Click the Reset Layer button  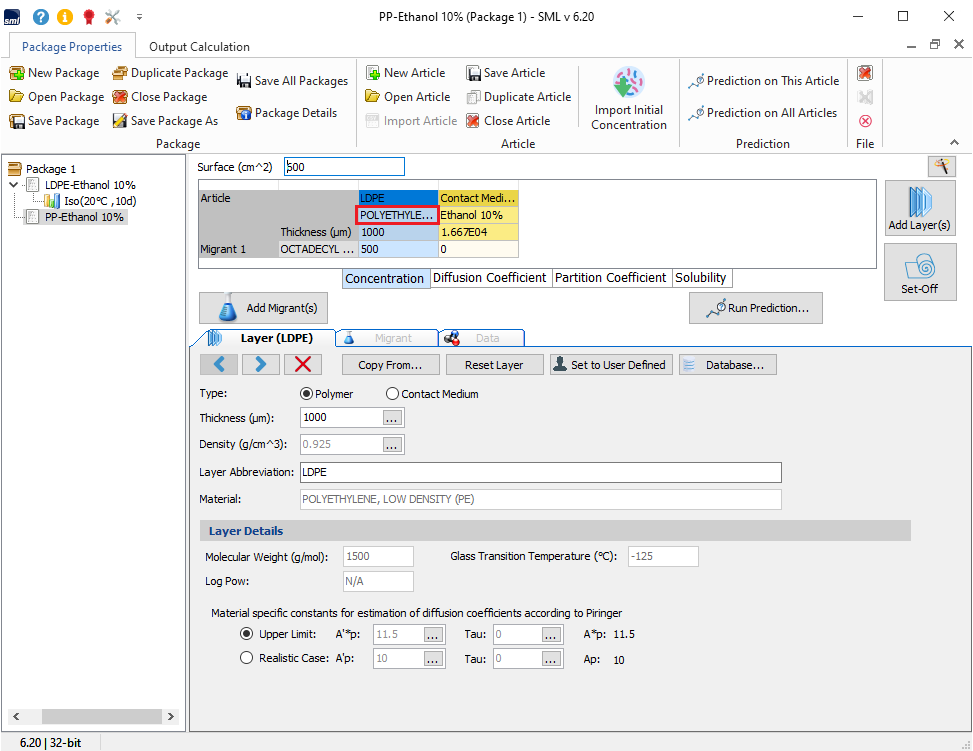point(495,365)
